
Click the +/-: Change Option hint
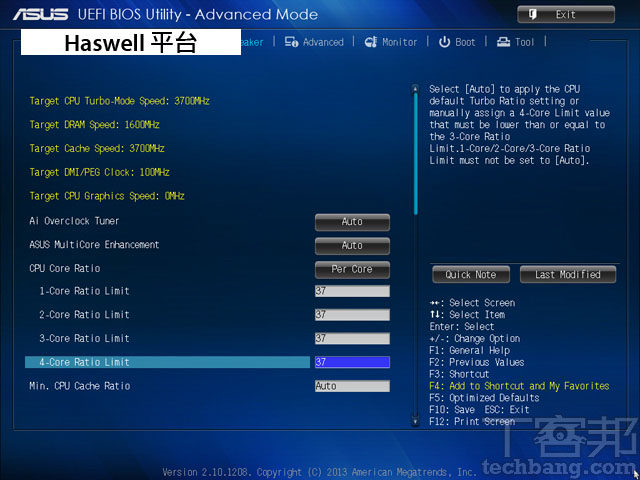(x=475, y=338)
